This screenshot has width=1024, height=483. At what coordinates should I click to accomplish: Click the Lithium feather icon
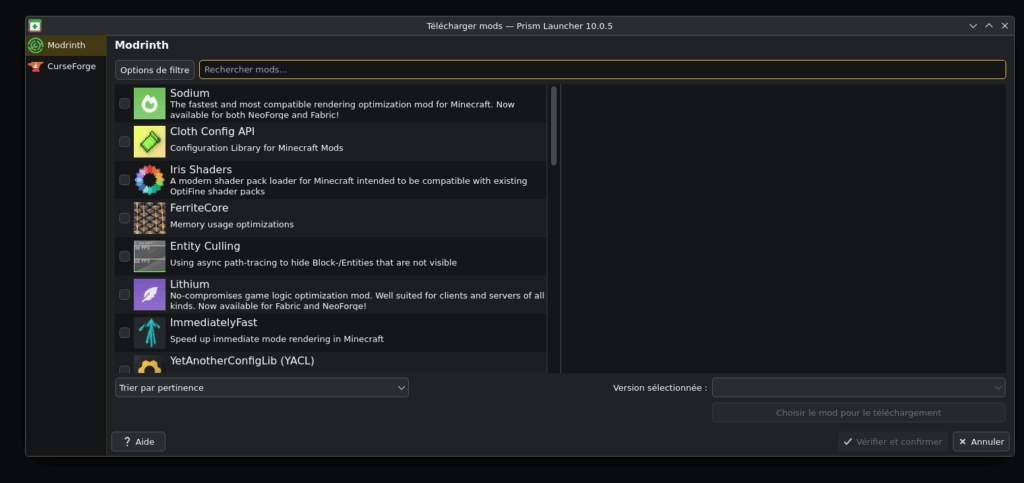(149, 294)
